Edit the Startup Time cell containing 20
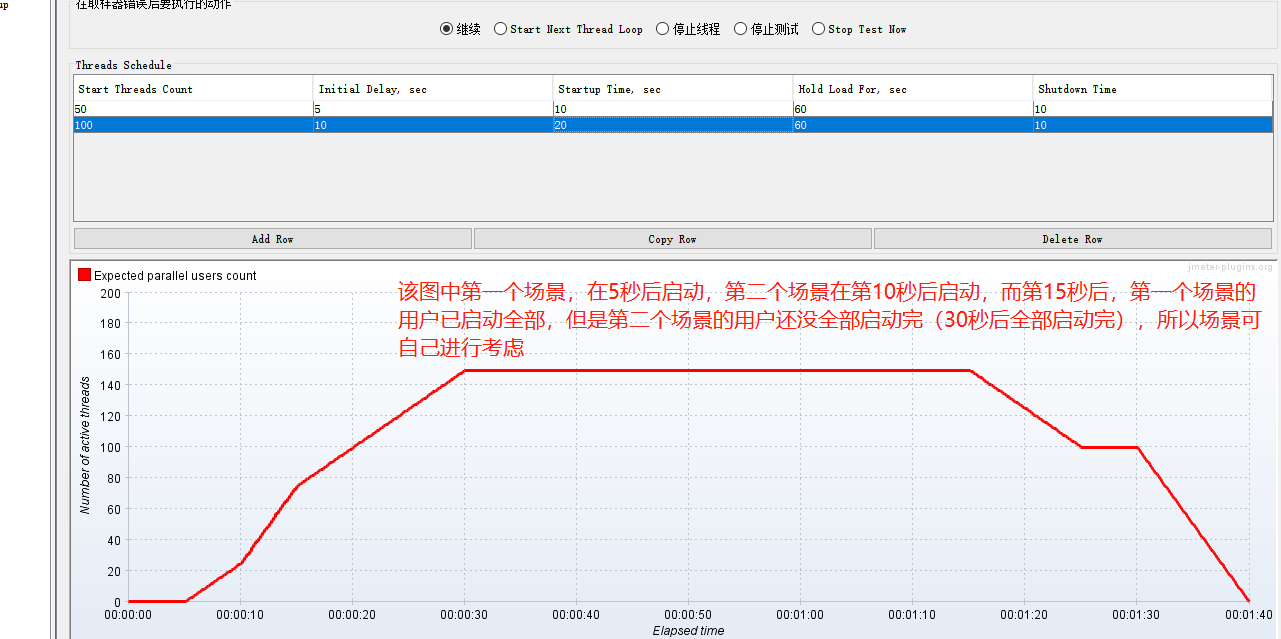 (672, 125)
